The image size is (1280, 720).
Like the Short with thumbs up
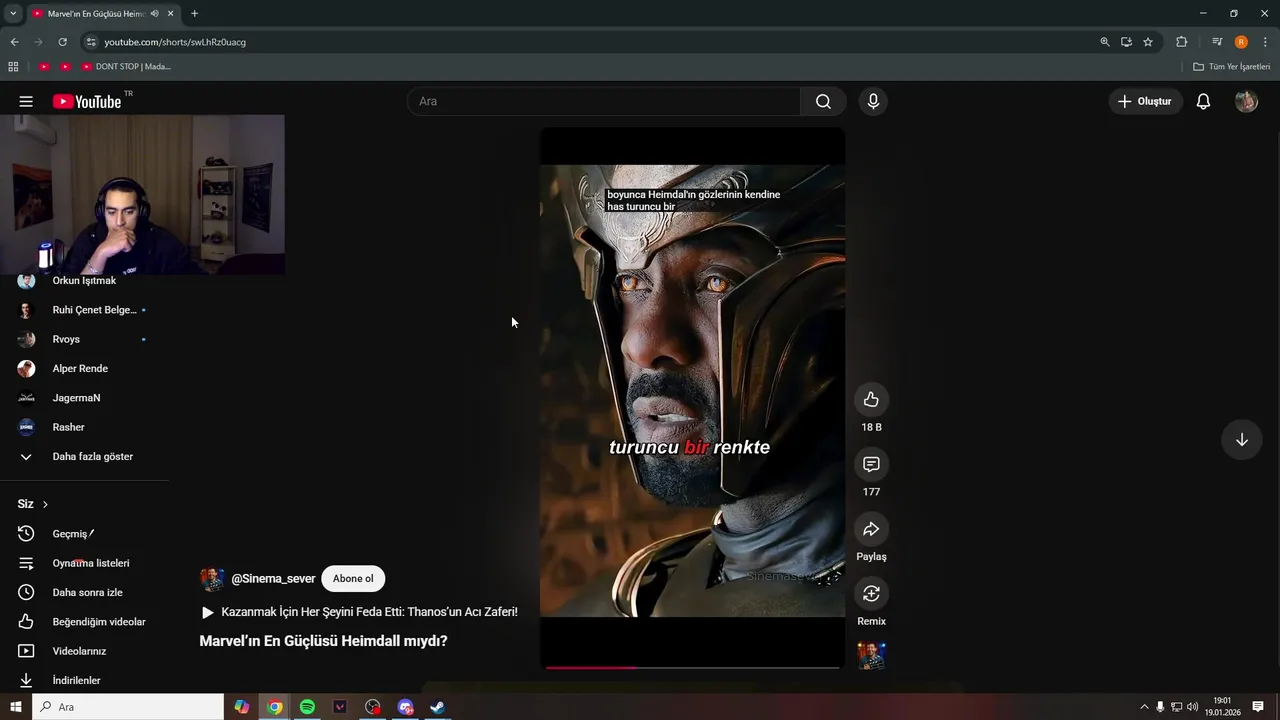(871, 400)
